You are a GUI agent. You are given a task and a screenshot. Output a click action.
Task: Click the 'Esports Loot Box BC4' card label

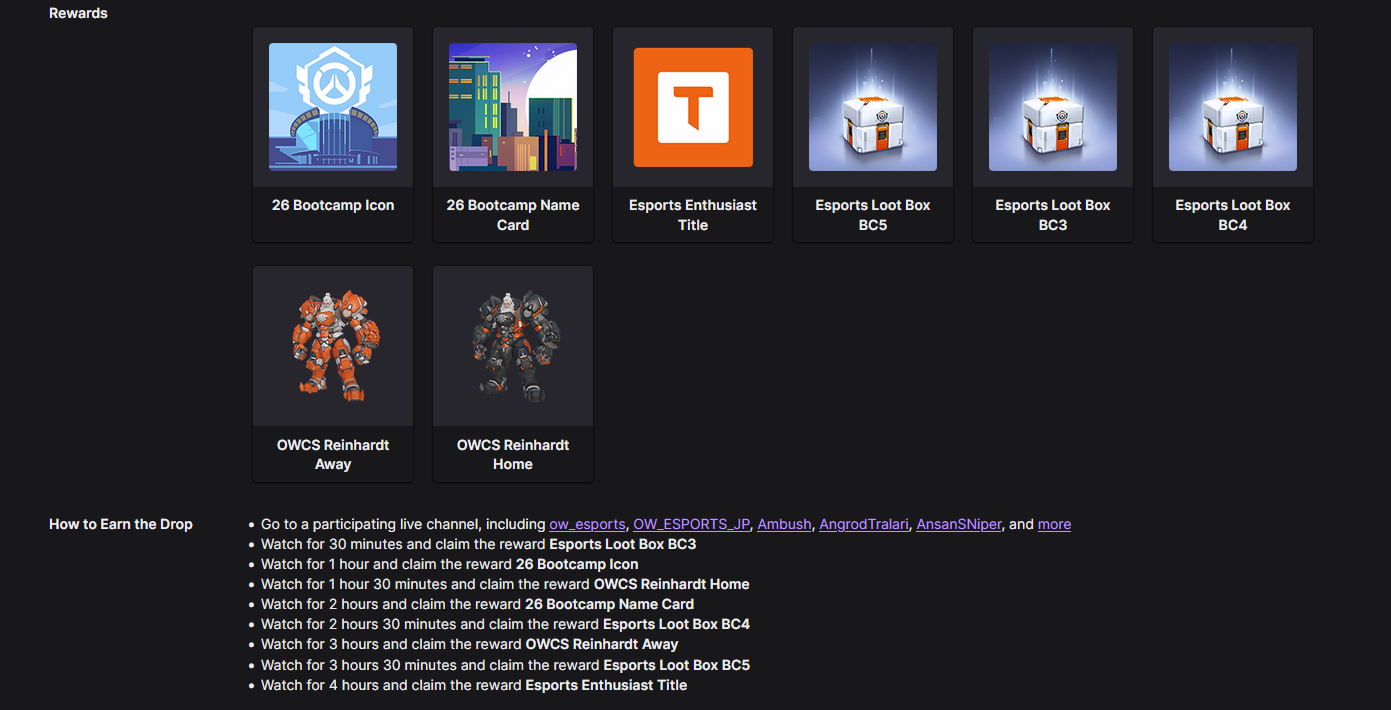click(x=1233, y=215)
